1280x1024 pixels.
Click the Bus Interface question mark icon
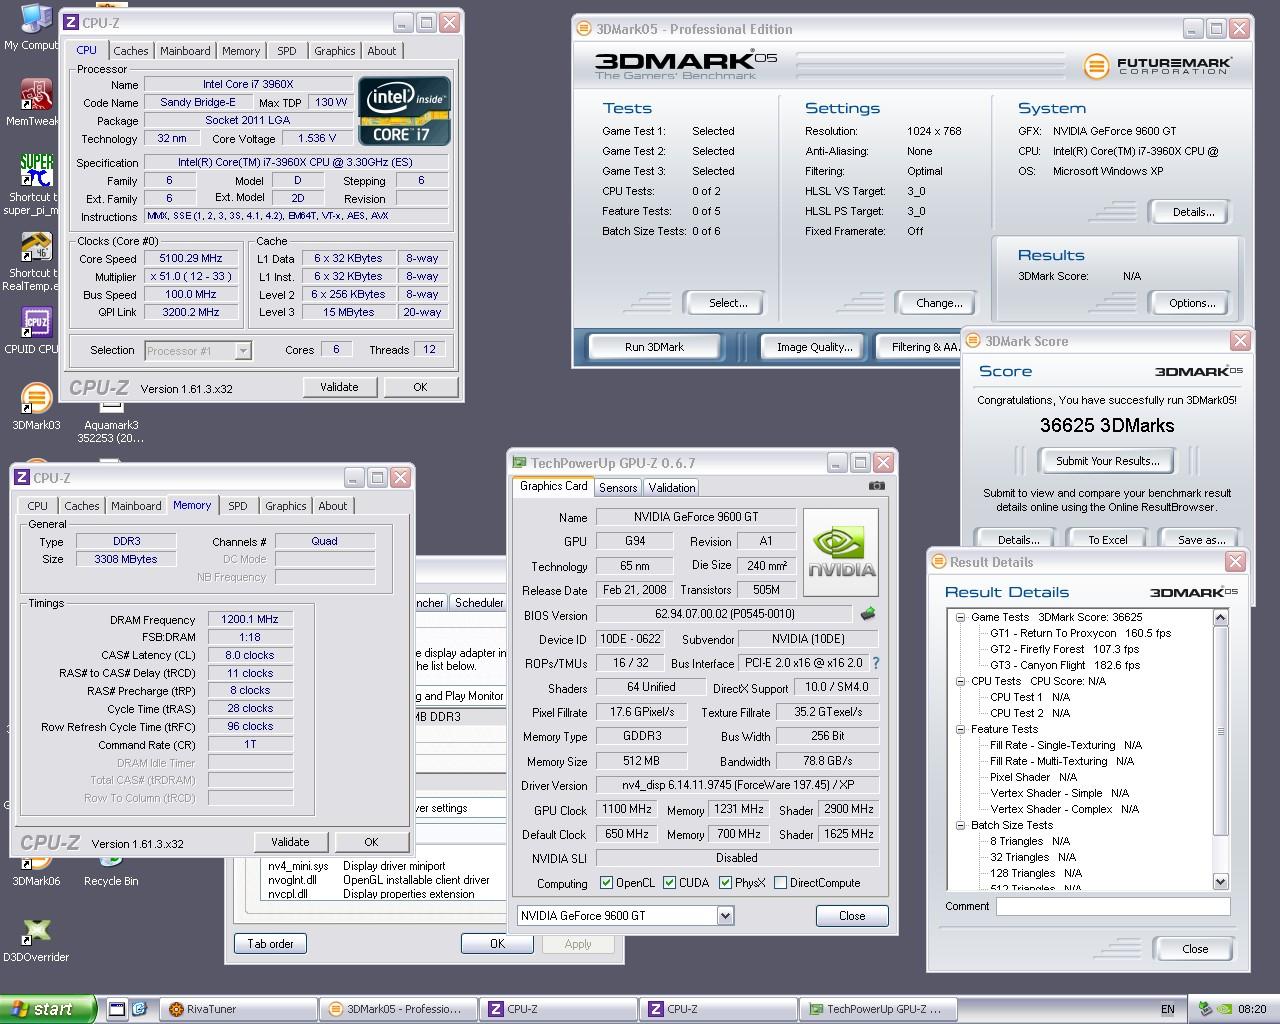click(x=876, y=663)
